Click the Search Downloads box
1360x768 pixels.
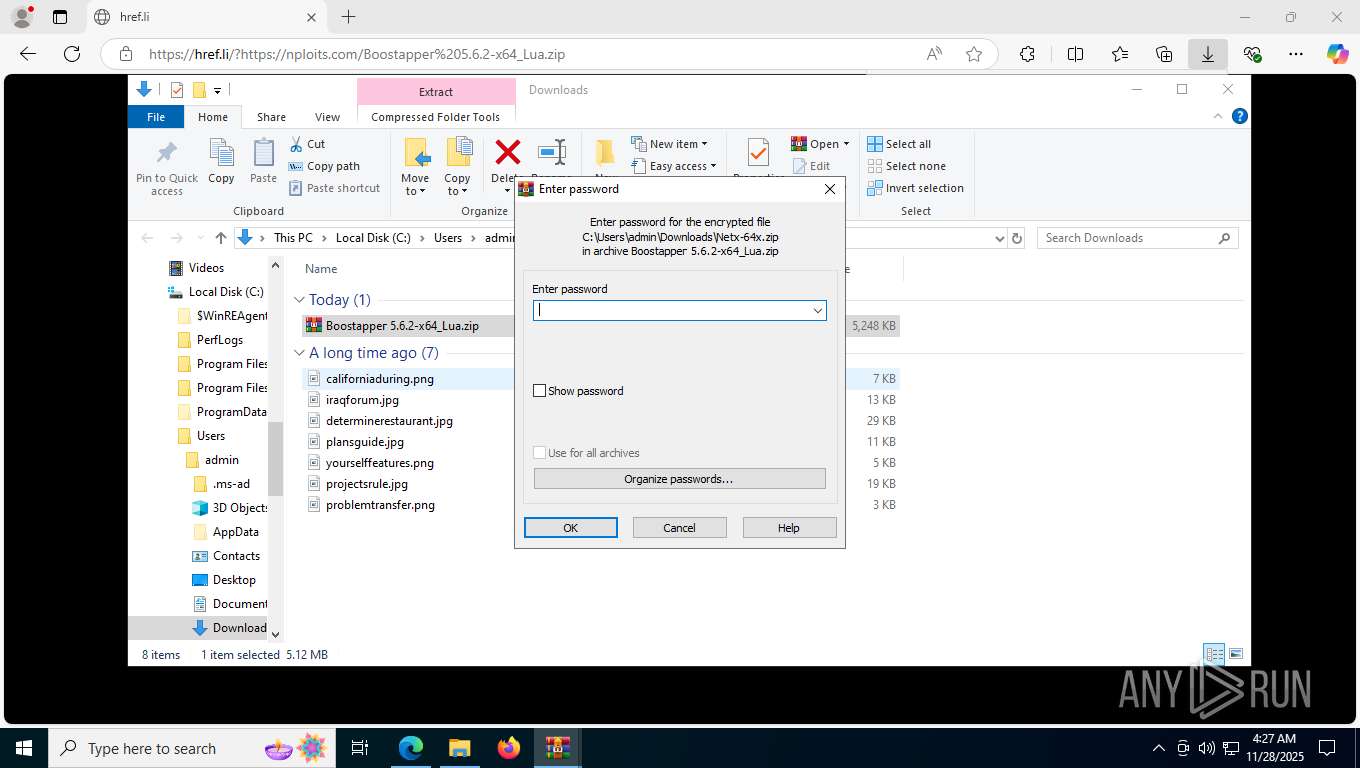(x=1137, y=238)
